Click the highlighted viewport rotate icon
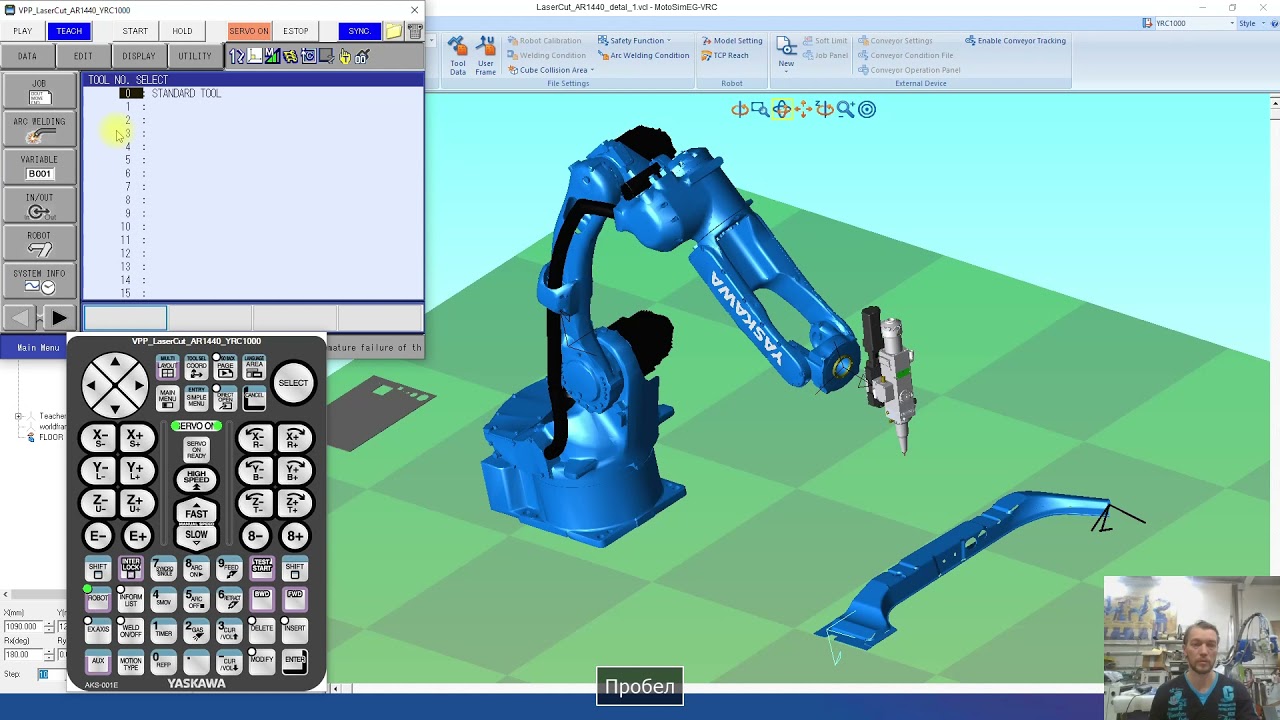The height and width of the screenshot is (720, 1280). (x=782, y=109)
